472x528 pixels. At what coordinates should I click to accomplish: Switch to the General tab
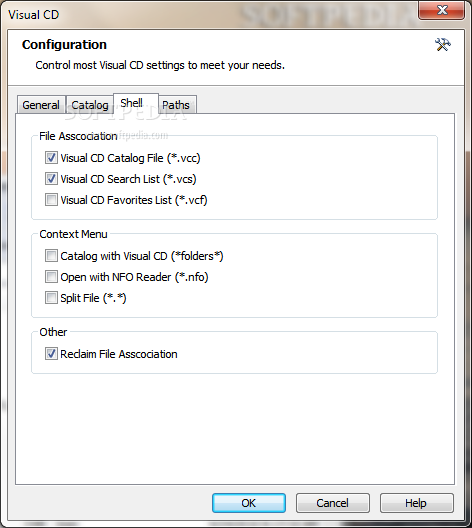(x=41, y=105)
